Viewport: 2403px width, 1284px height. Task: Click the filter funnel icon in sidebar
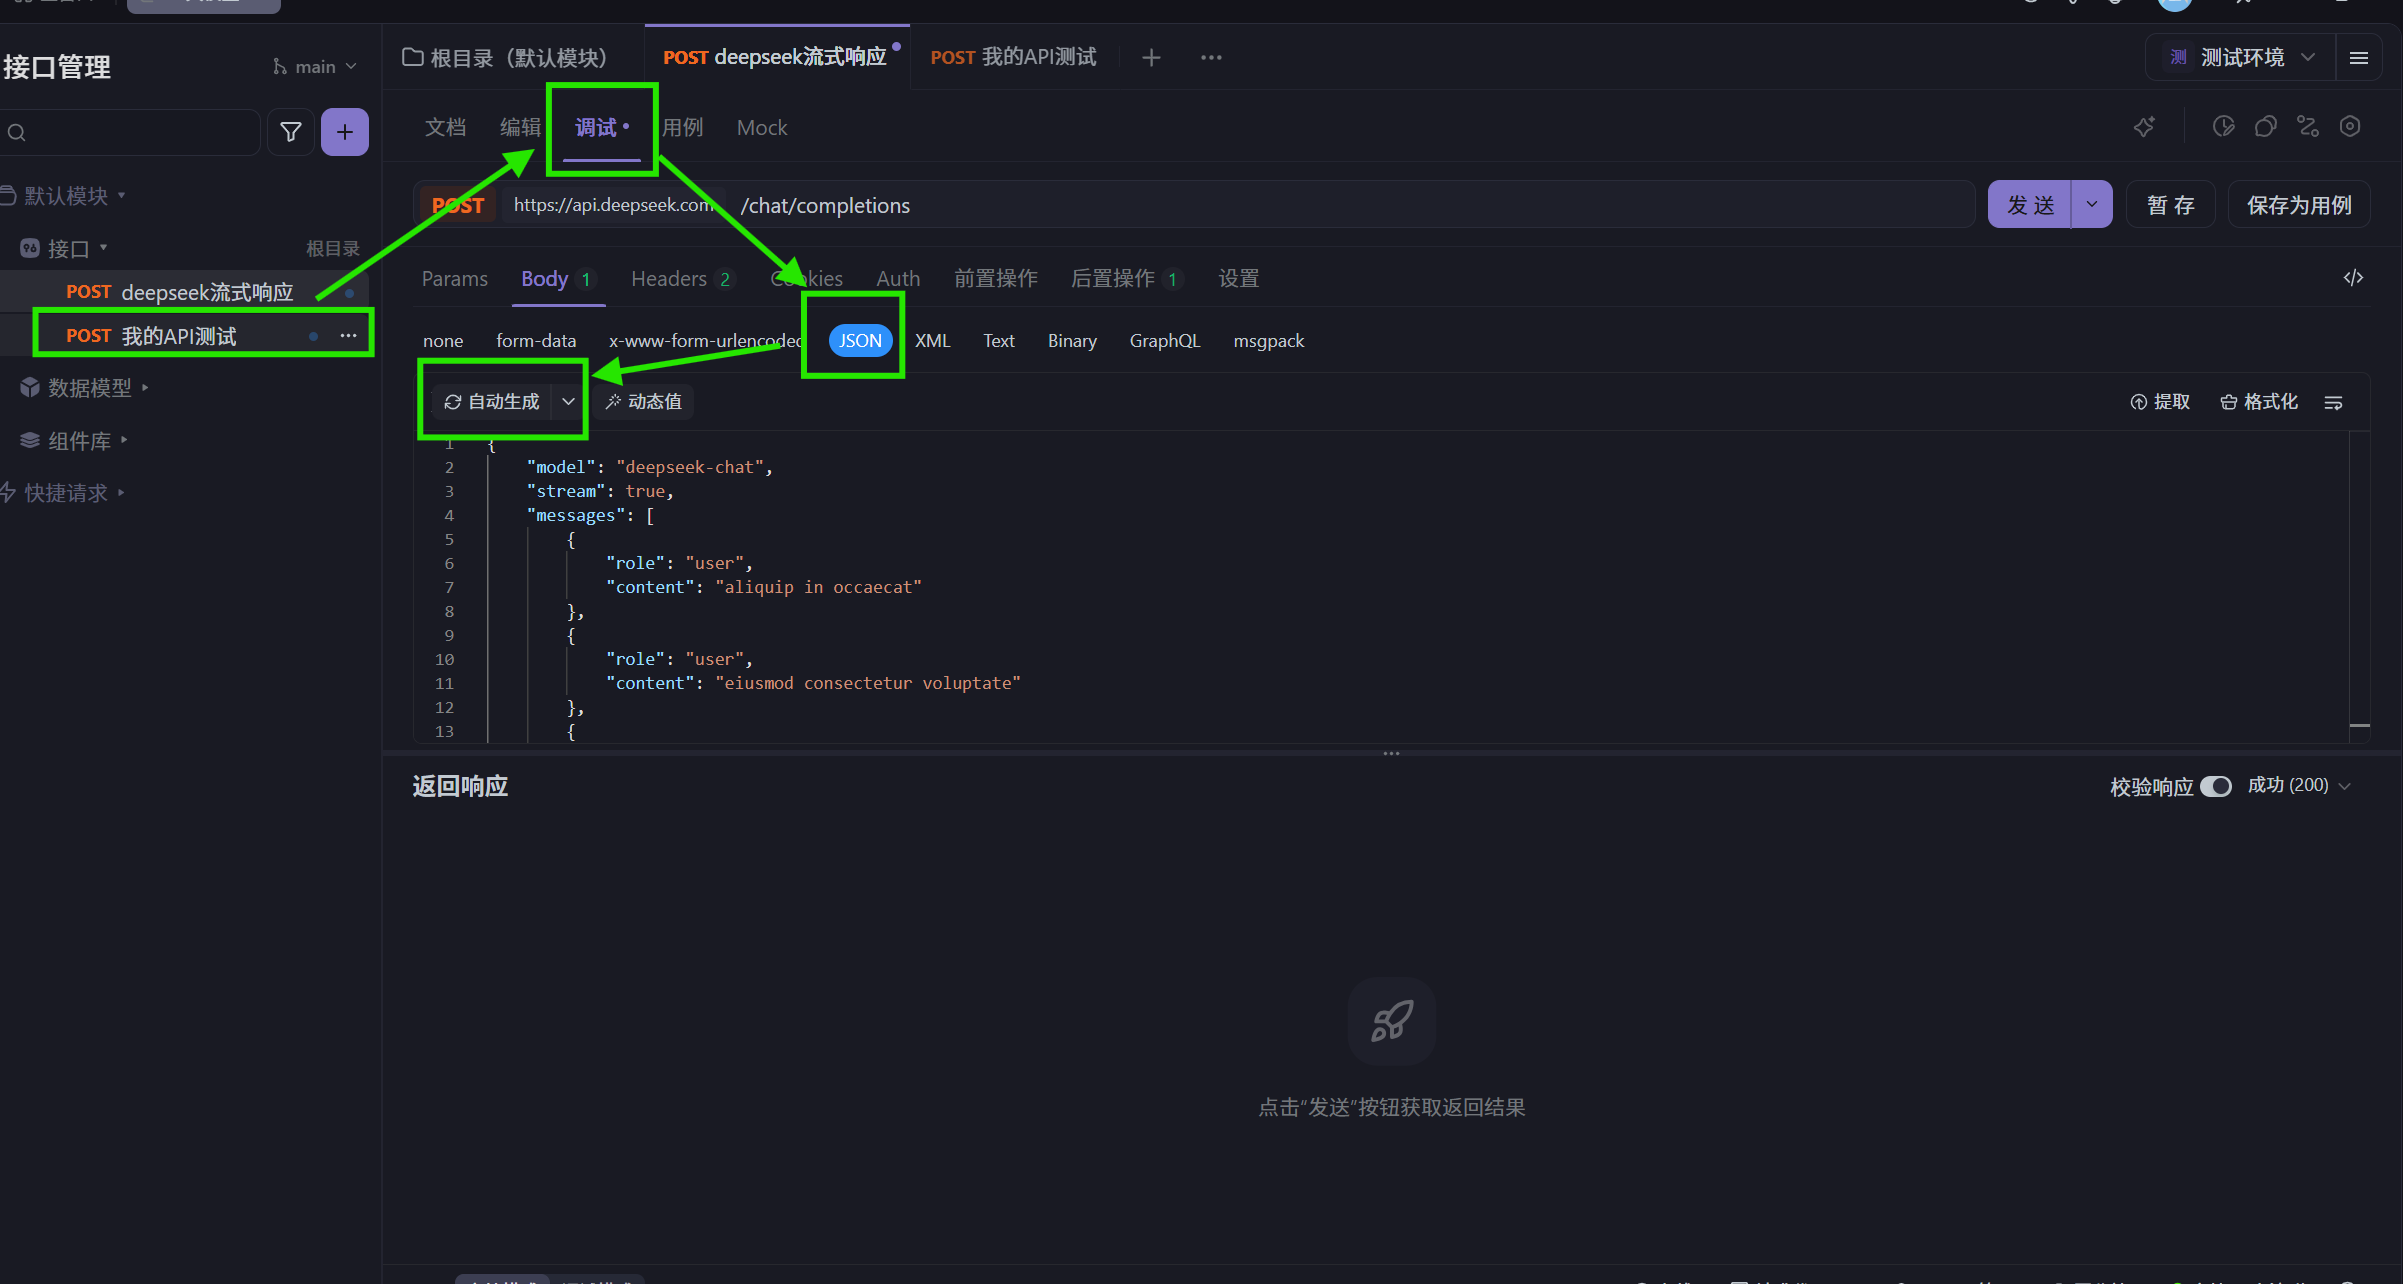point(291,132)
